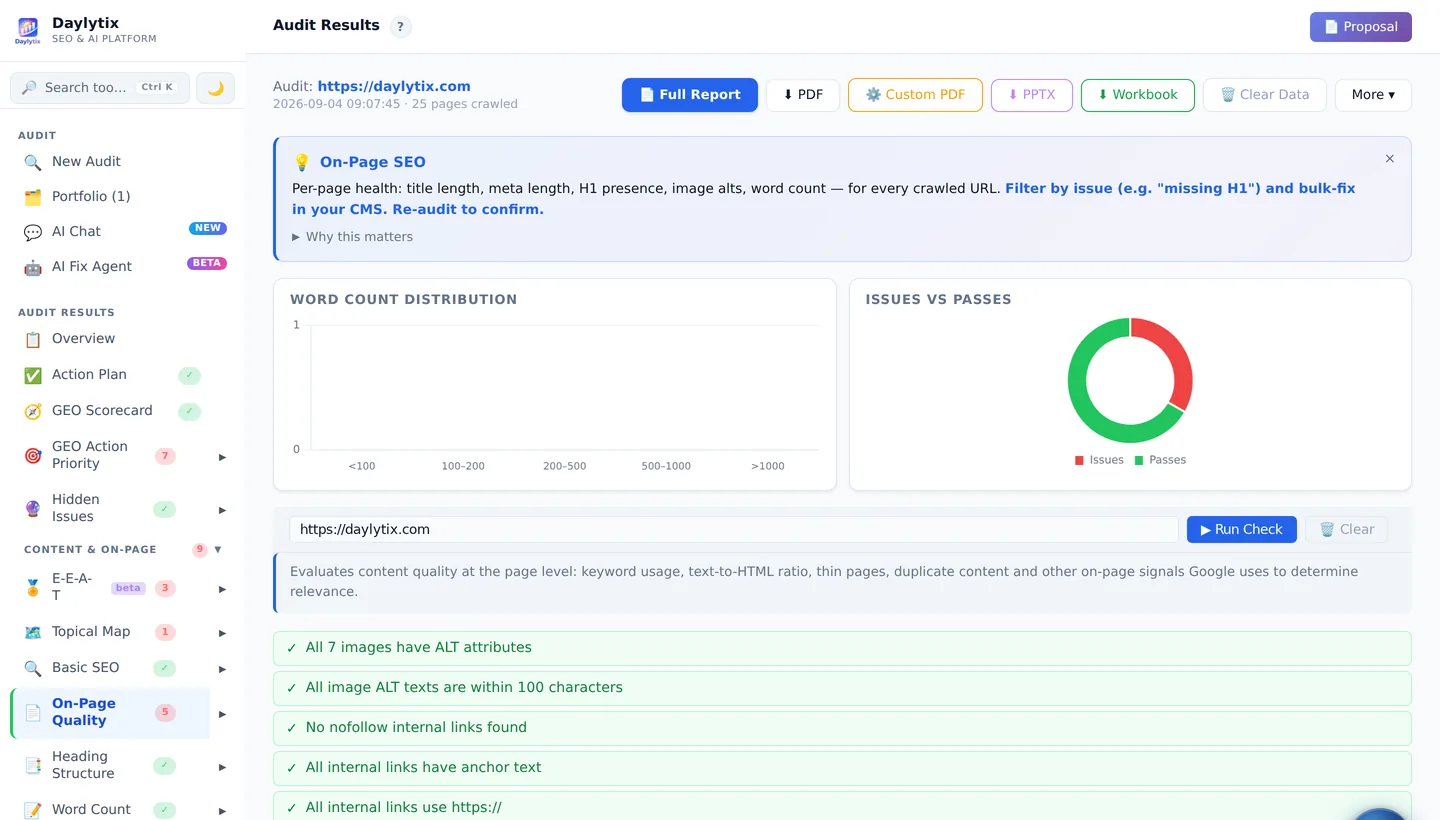Image resolution: width=1440 pixels, height=820 pixels.
Task: Click Clear button next to Run Check
Action: point(1346,530)
